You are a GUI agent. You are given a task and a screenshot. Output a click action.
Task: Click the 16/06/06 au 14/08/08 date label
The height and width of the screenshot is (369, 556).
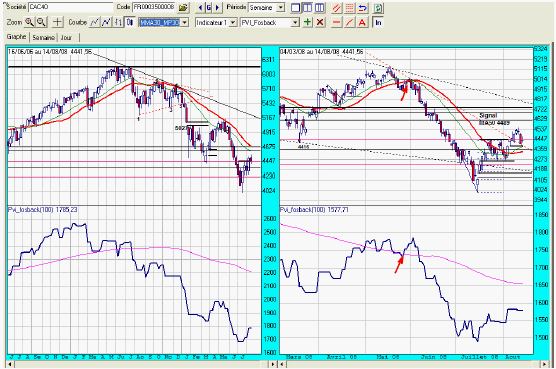click(x=50, y=52)
